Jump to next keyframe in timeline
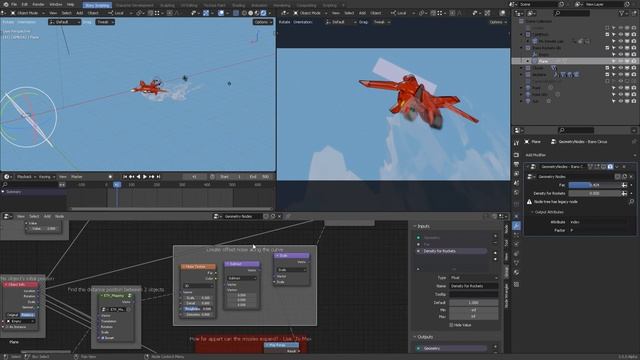640x360 pixels. click(x=152, y=177)
